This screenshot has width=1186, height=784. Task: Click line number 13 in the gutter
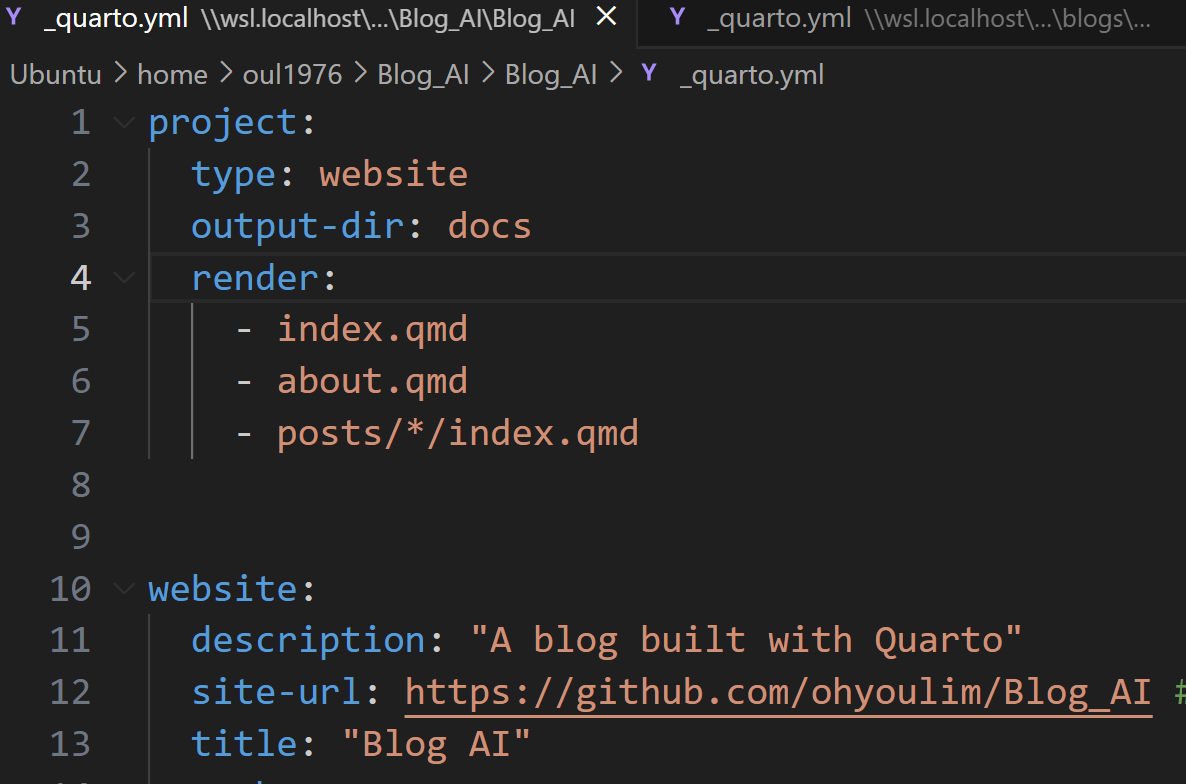click(x=70, y=744)
